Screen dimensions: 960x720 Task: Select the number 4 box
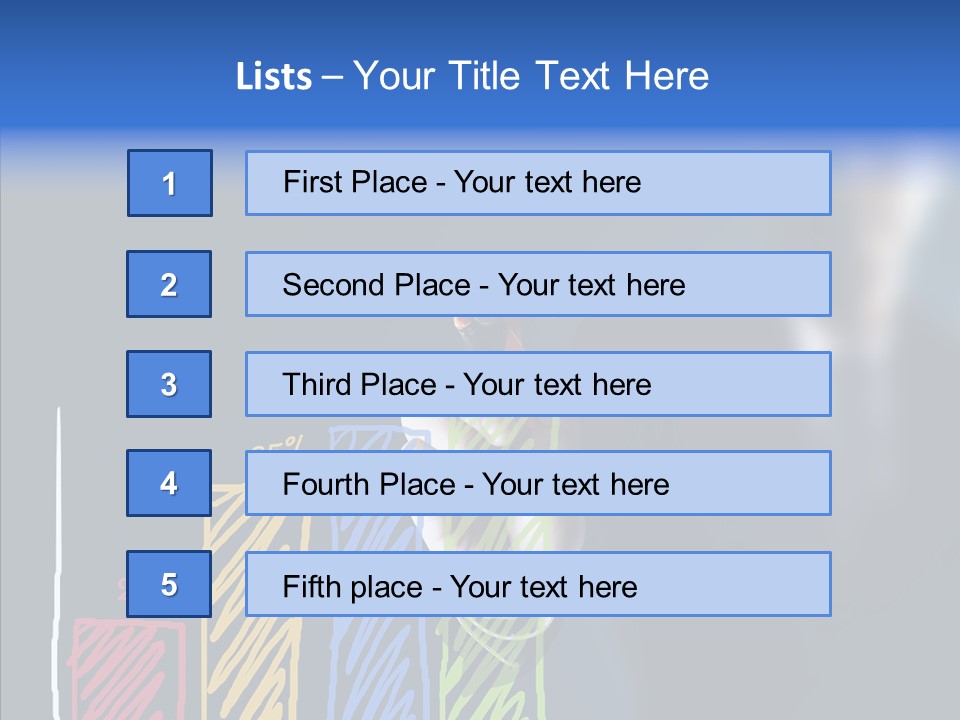(169, 483)
